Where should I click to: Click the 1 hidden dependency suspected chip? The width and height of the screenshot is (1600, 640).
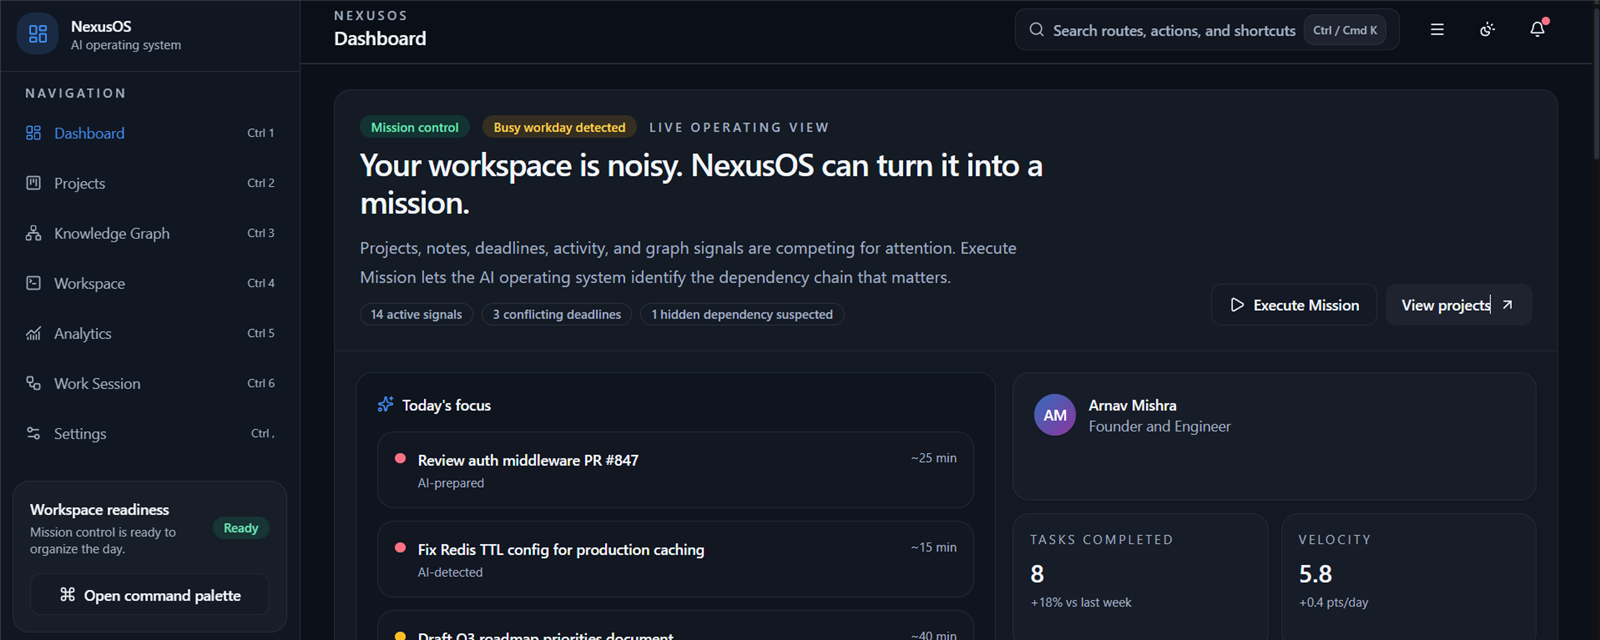[742, 314]
